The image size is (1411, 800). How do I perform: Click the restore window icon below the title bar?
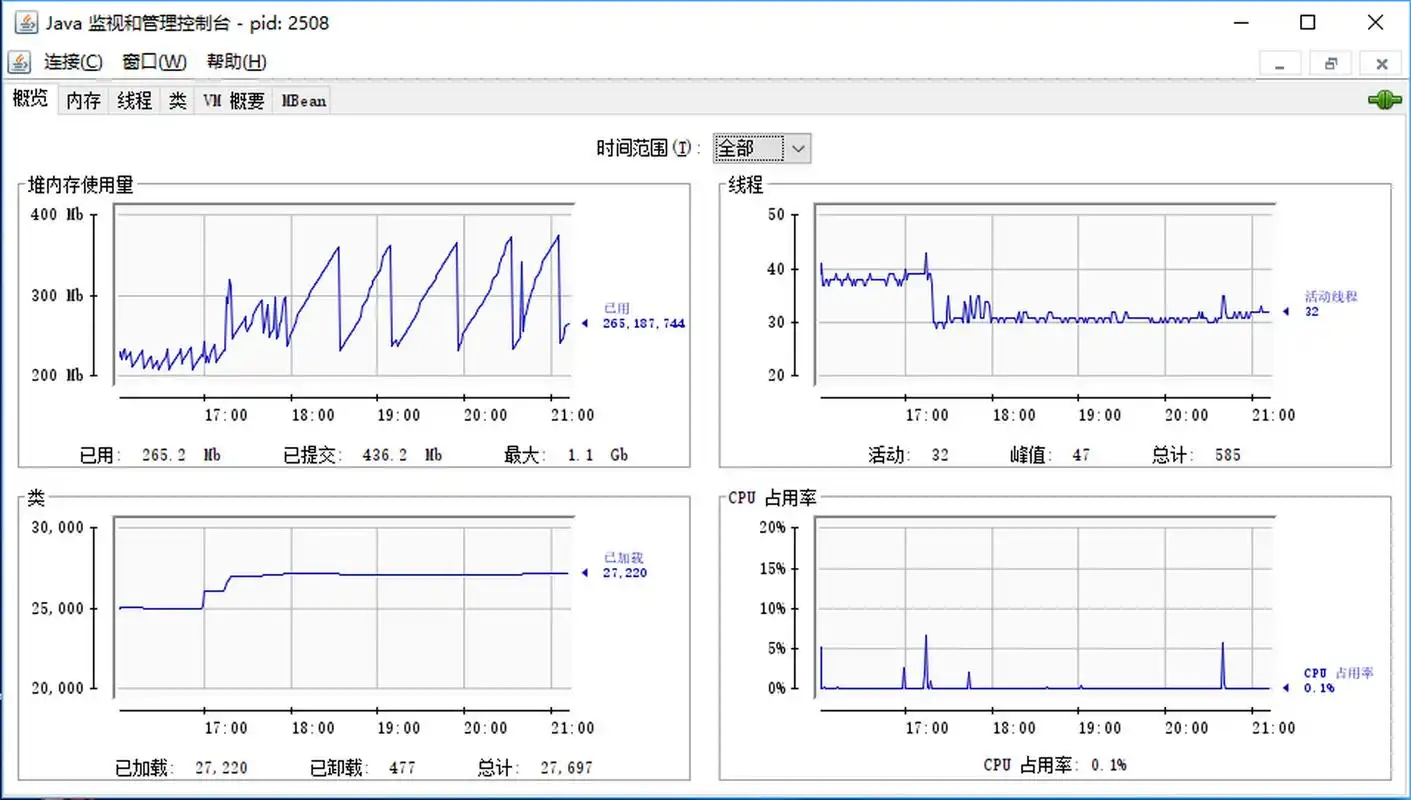tap(1330, 63)
